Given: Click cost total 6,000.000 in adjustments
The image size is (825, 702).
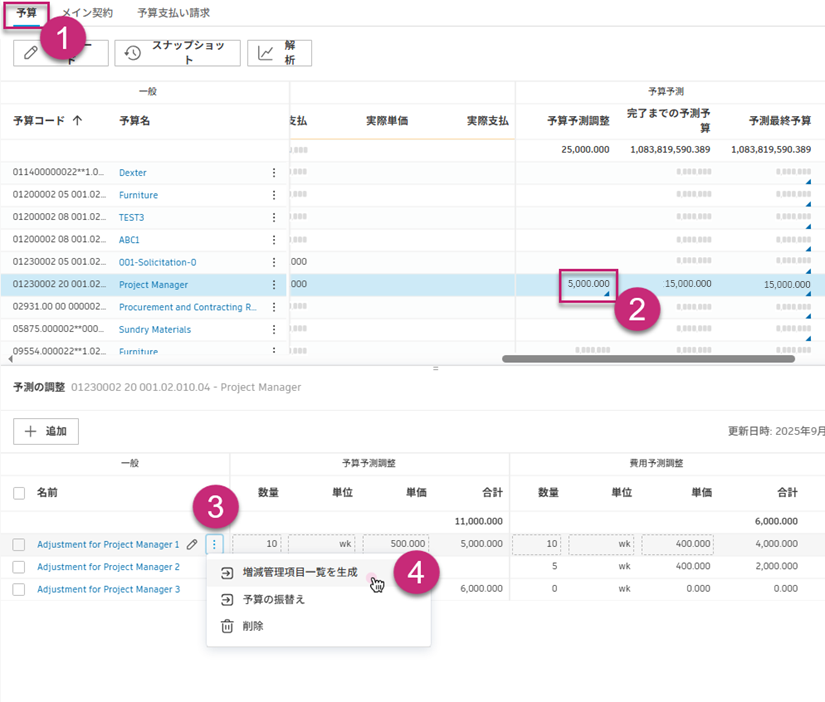Looking at the screenshot, I should click(776, 522).
